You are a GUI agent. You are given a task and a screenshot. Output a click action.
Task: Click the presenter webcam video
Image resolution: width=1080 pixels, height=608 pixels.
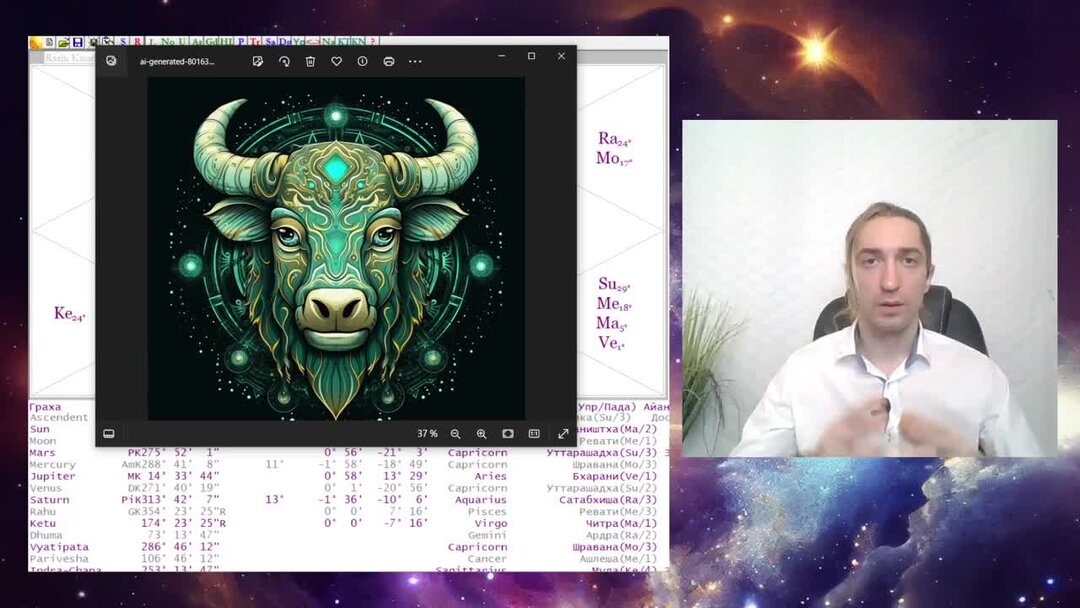pyautogui.click(x=869, y=288)
